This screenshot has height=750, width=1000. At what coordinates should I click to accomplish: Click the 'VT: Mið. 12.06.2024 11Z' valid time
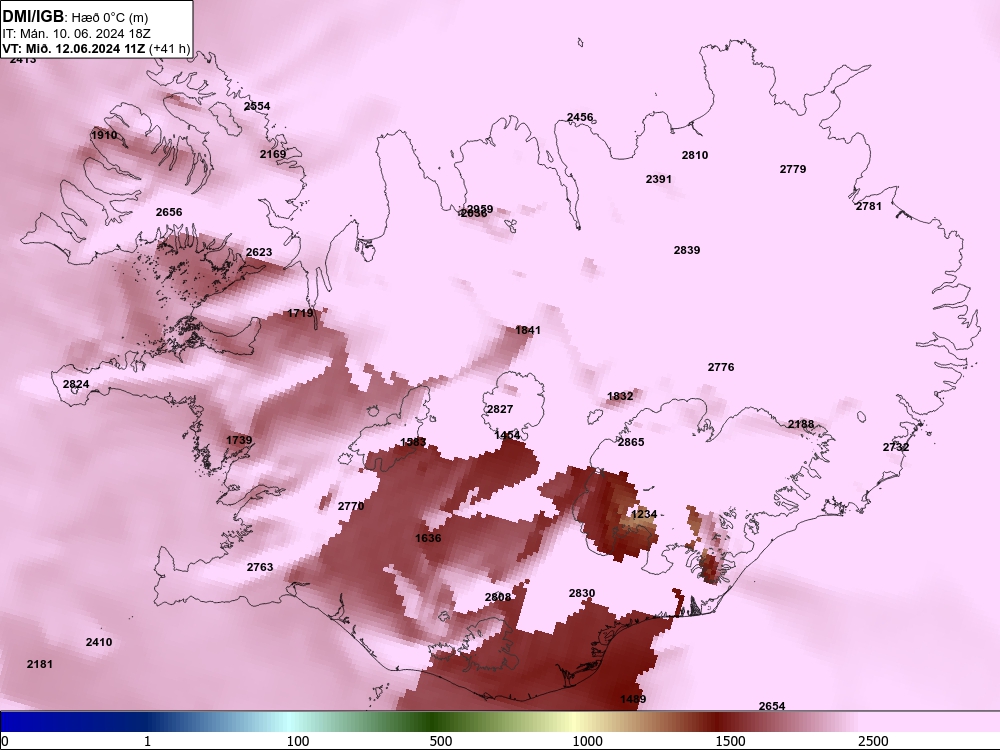(74, 48)
